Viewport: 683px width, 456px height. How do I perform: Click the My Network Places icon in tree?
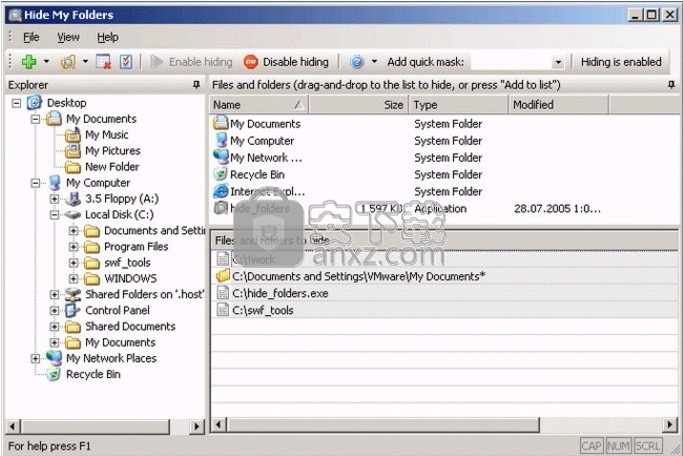coord(54,358)
